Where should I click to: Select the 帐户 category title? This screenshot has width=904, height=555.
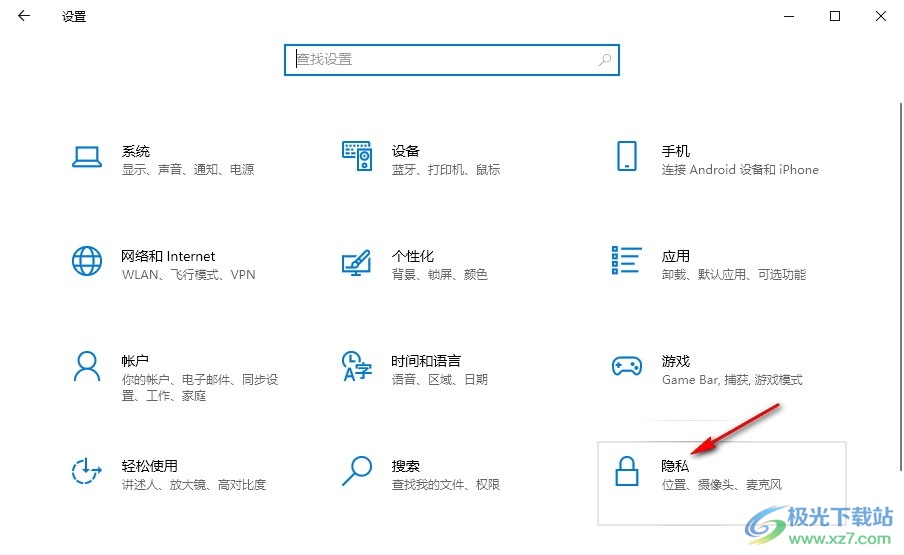pyautogui.click(x=135, y=361)
